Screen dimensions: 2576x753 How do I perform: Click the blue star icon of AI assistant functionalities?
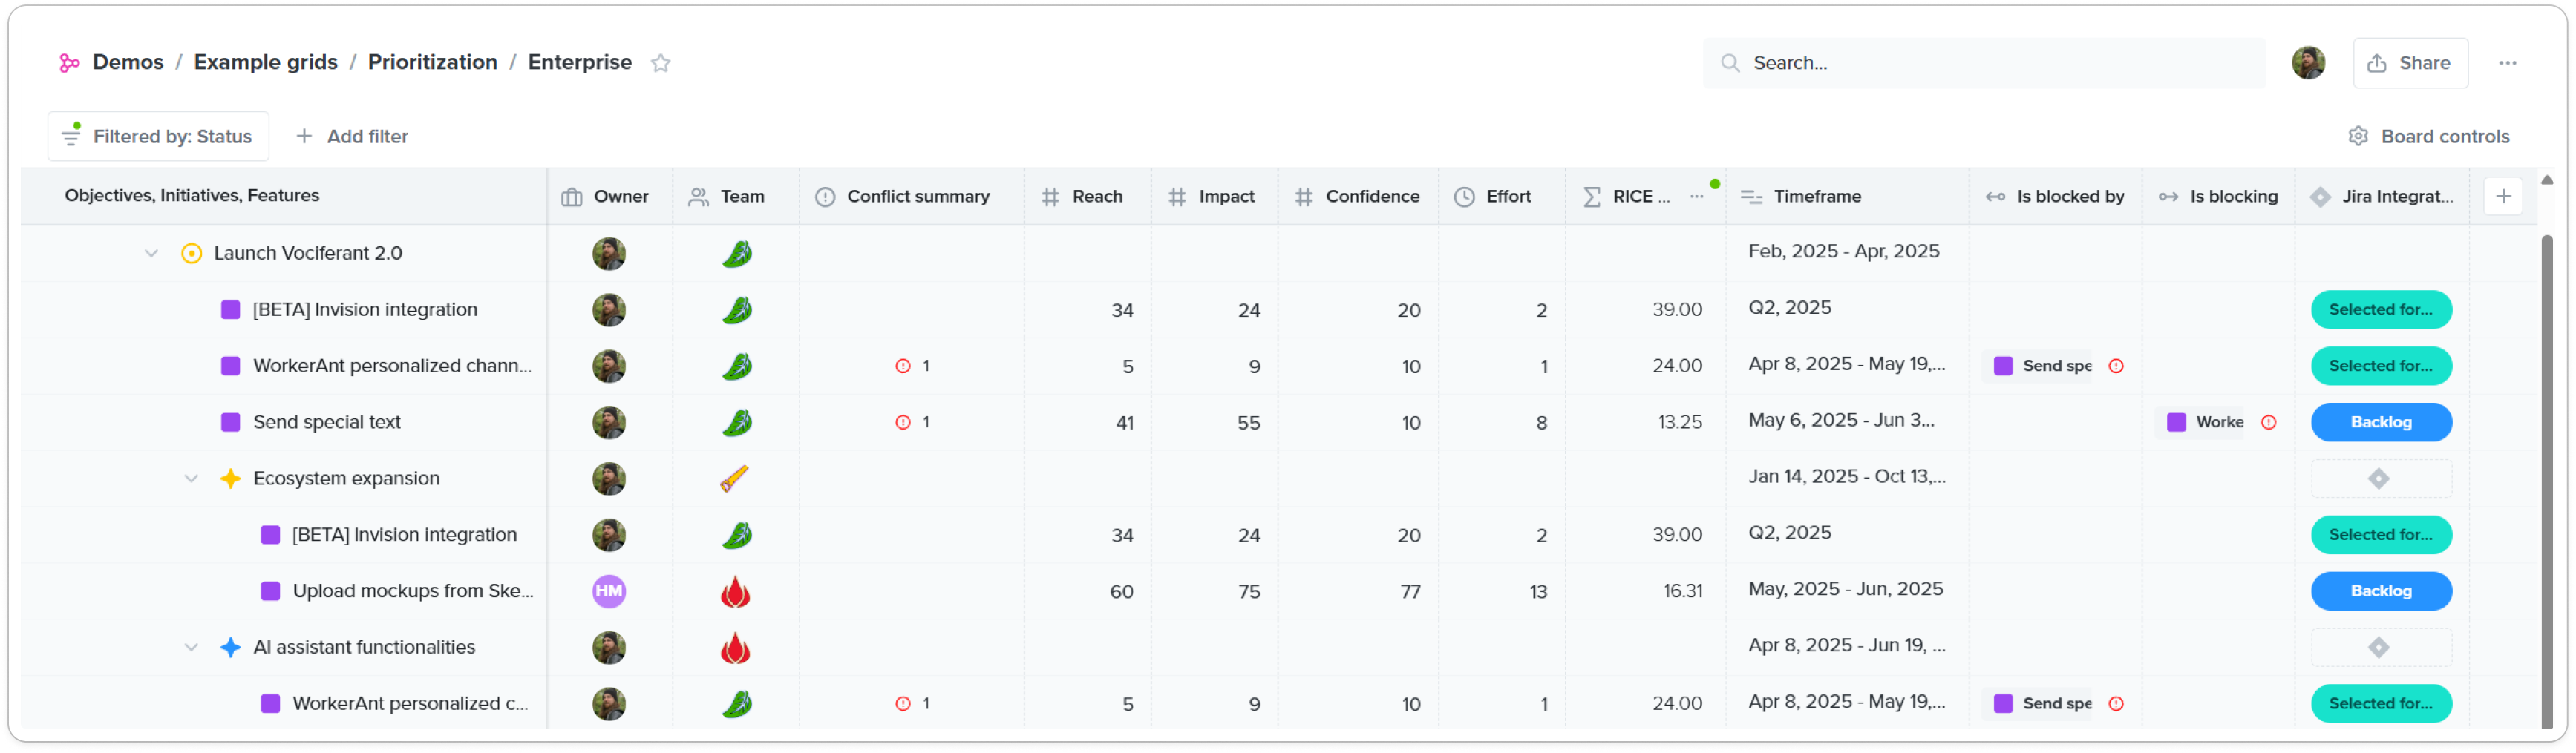click(x=230, y=647)
